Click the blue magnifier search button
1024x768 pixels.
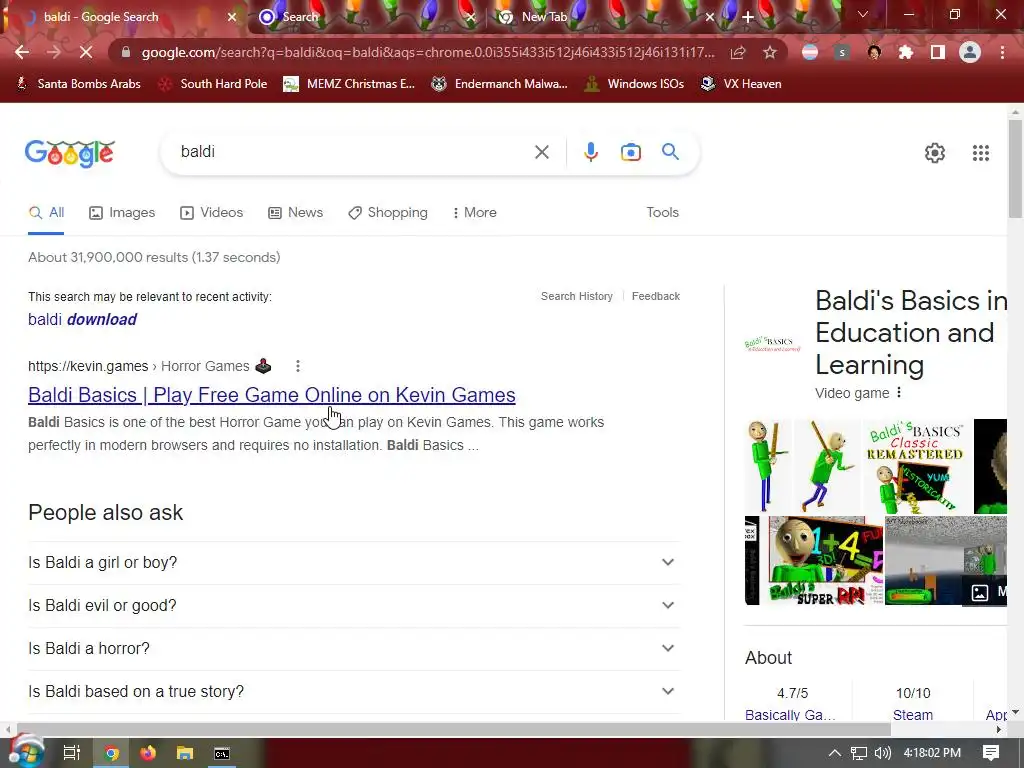pyautogui.click(x=670, y=152)
